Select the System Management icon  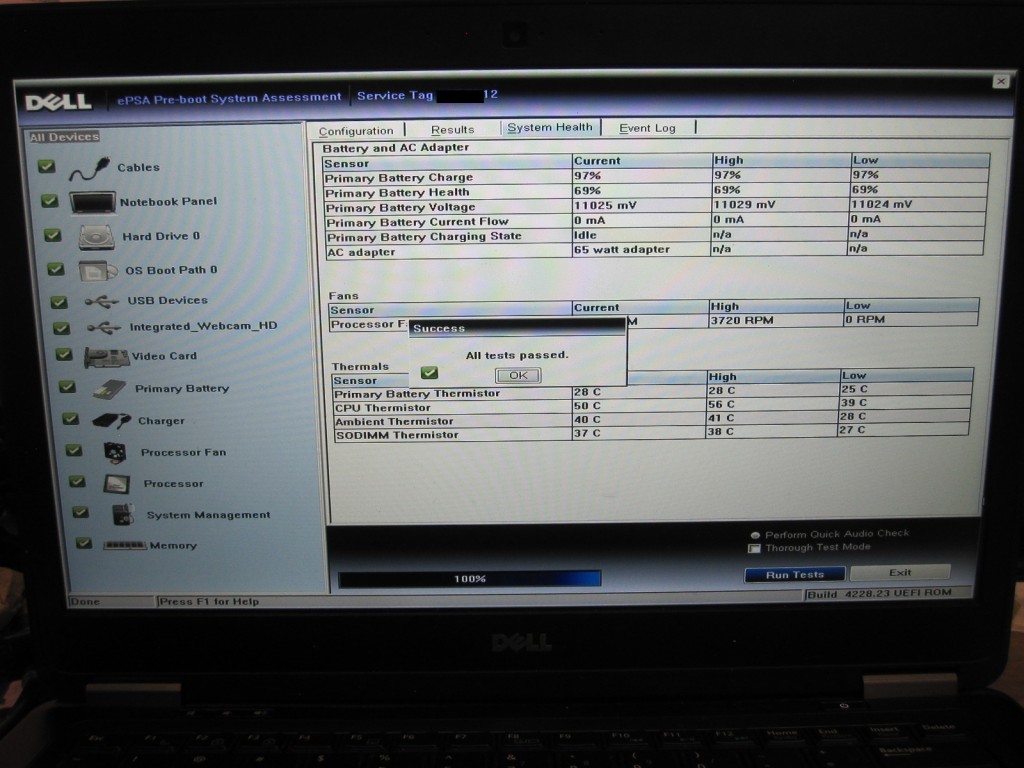(123, 515)
